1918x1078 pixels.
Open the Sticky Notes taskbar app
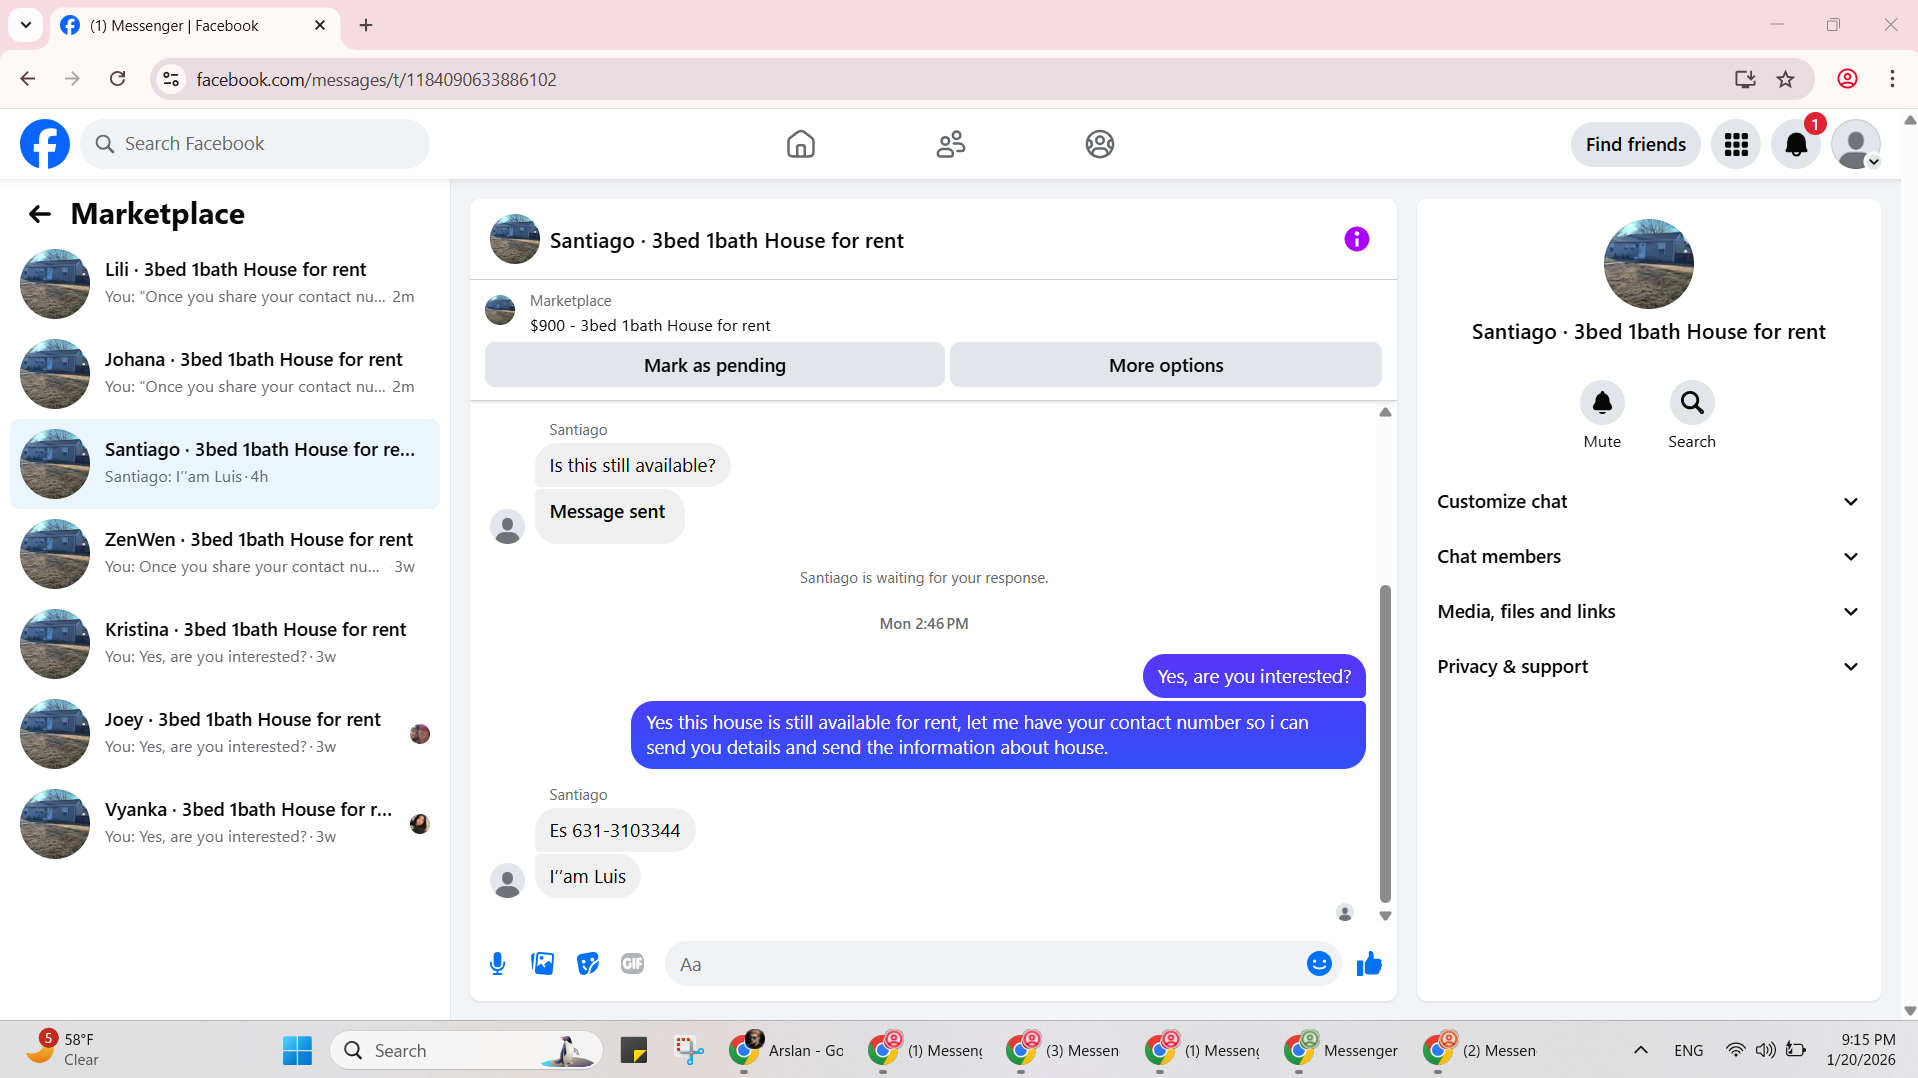point(634,1050)
